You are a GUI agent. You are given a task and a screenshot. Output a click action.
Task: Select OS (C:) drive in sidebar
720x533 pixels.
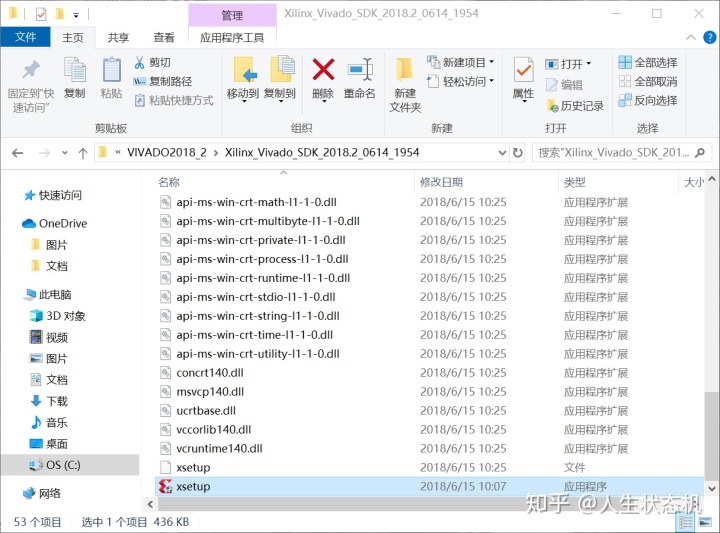[70, 465]
